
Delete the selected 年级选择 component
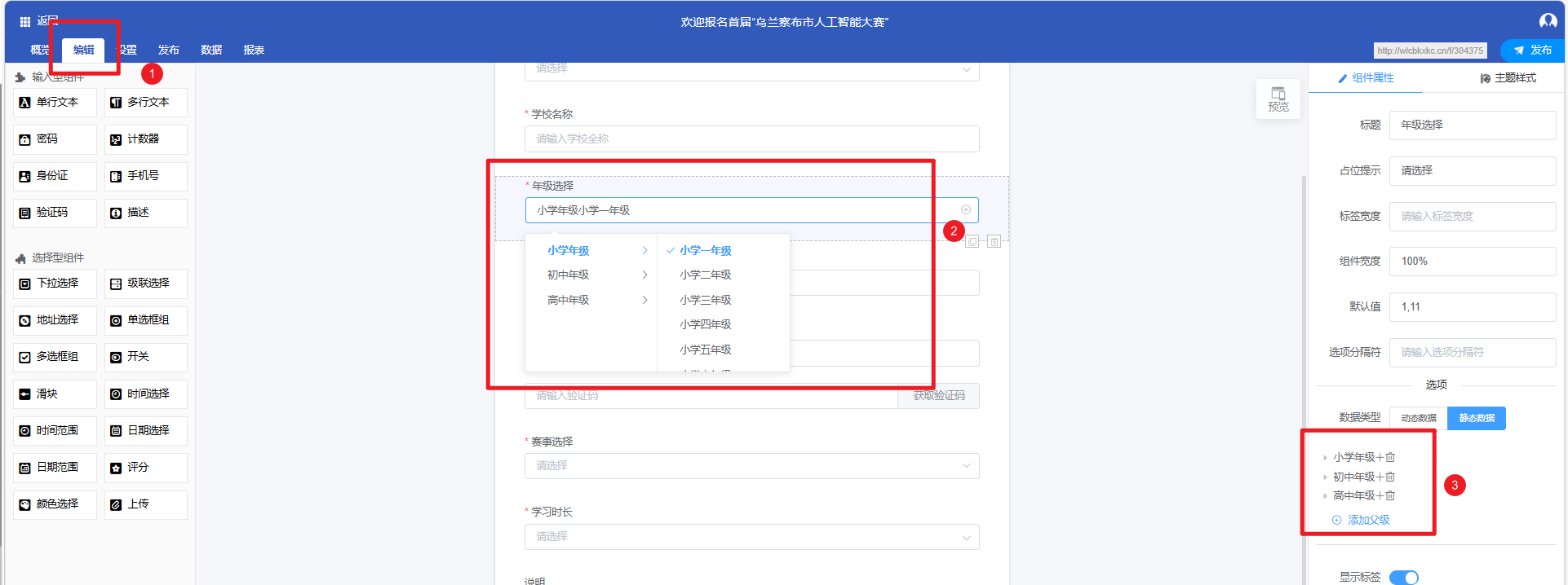[994, 242]
